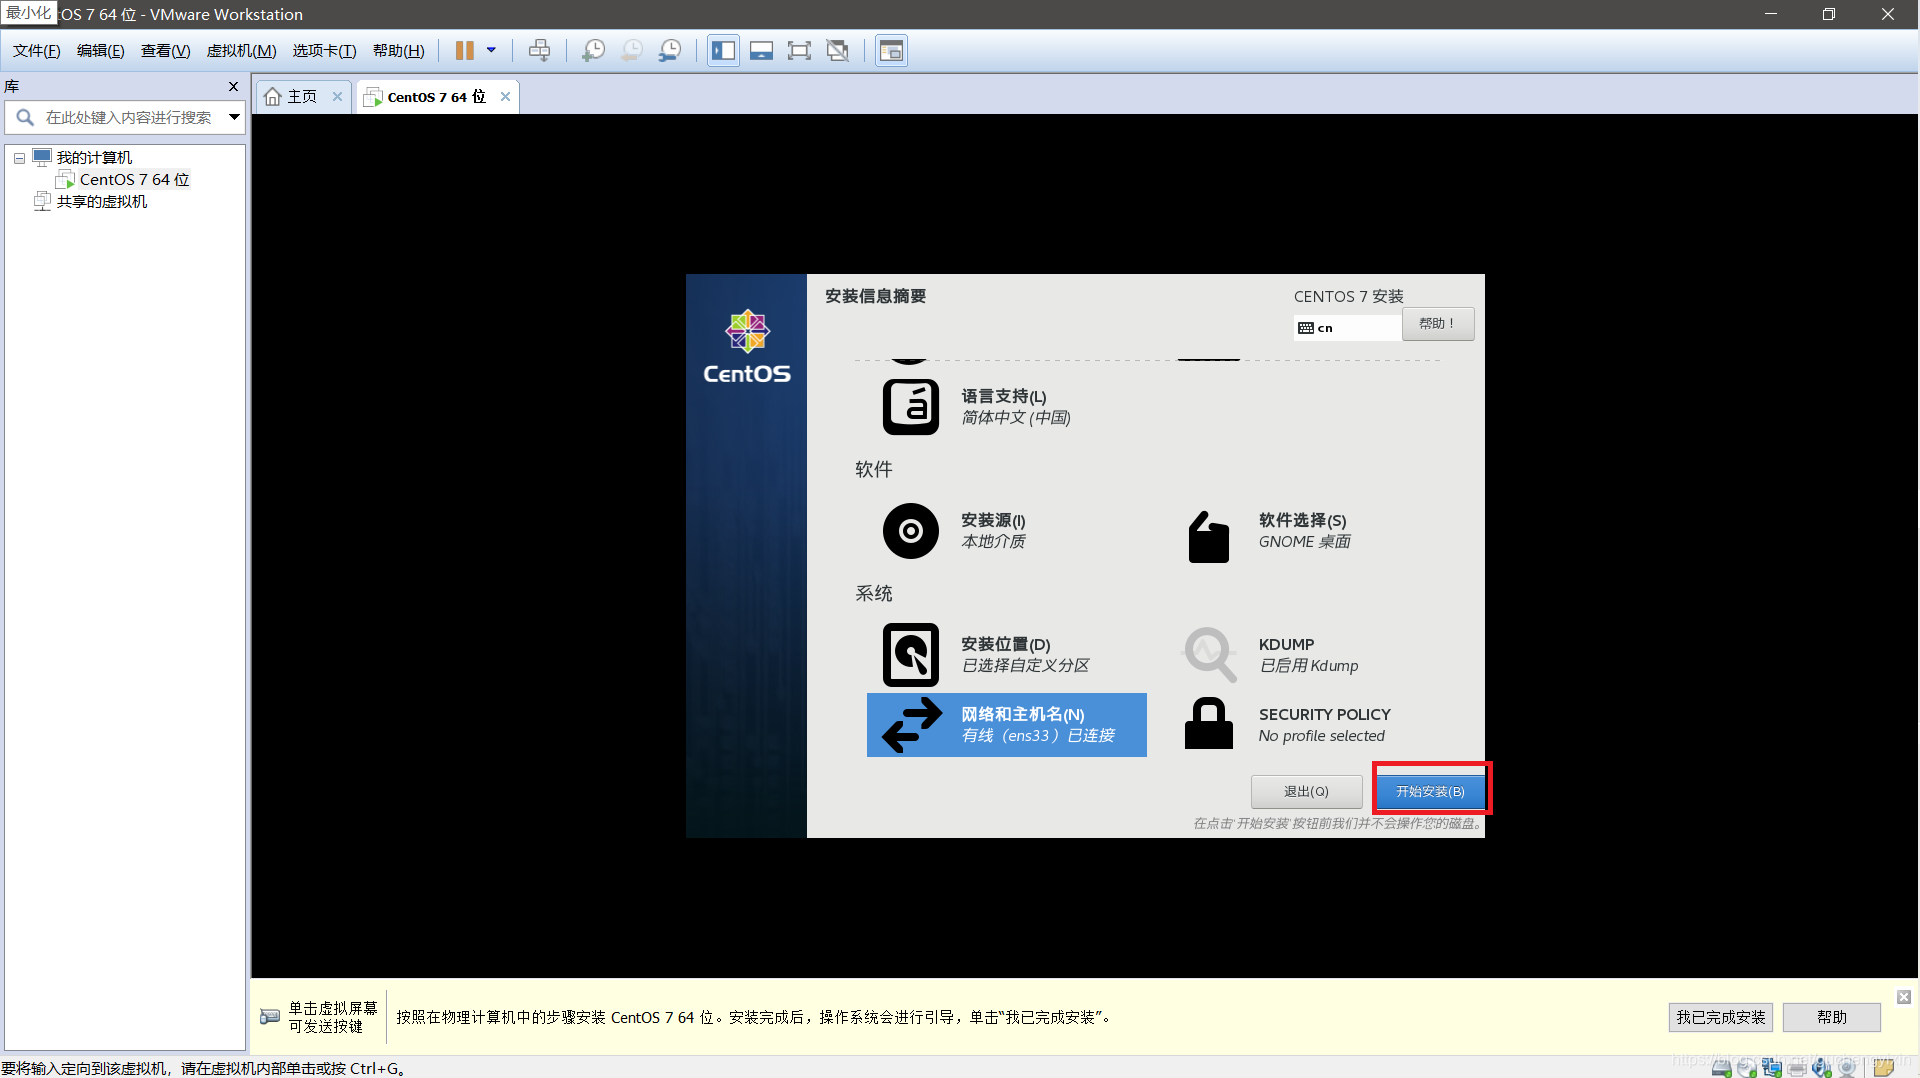The image size is (1920, 1078).
Task: Toggle the thumbnail bar view icon
Action: 761,50
